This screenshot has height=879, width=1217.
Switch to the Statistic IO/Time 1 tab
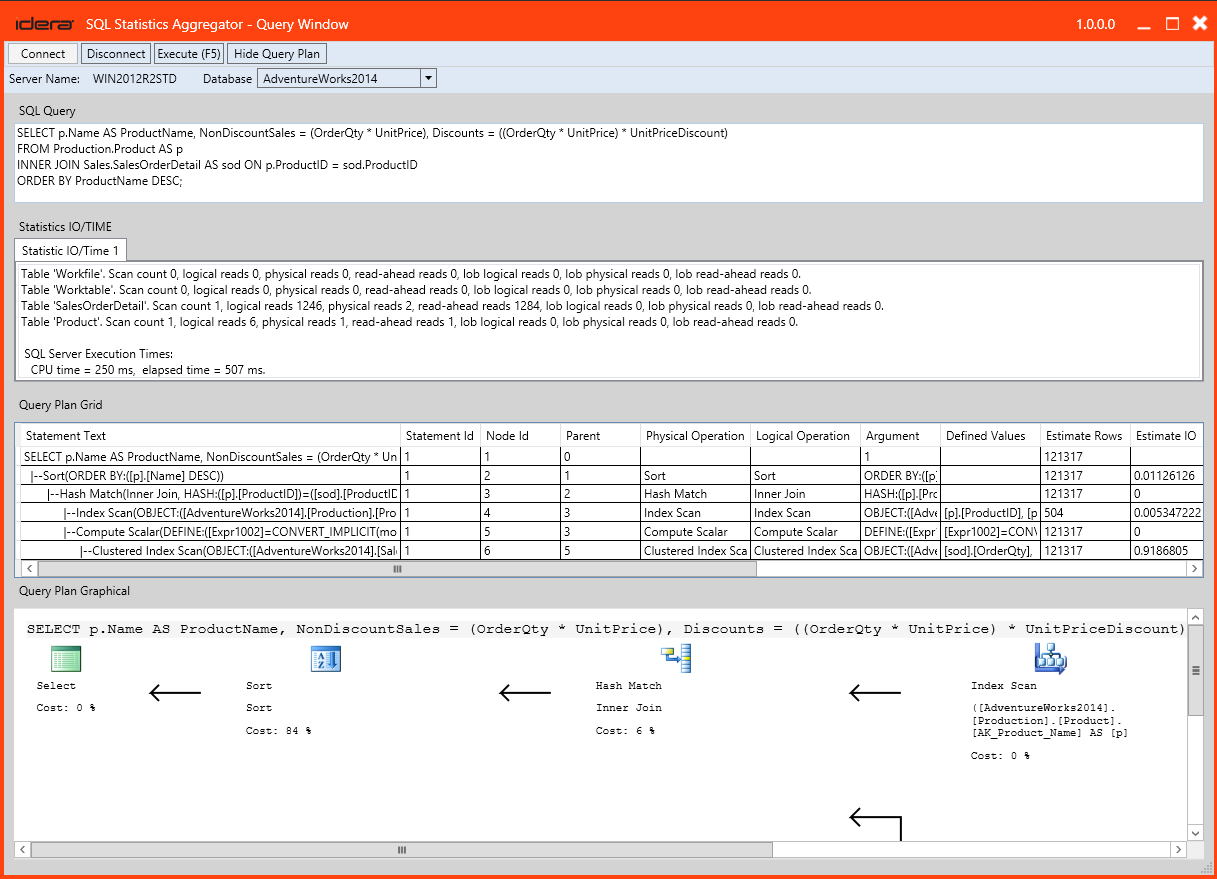click(68, 249)
